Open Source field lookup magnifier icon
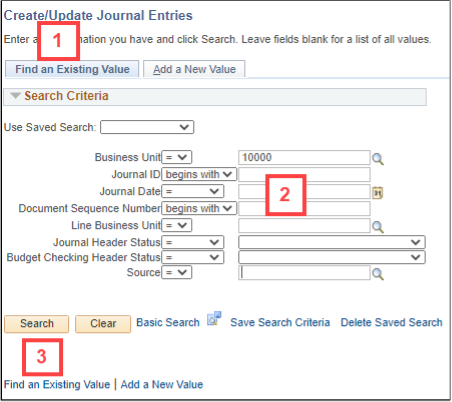The image size is (452, 402). 378,274
